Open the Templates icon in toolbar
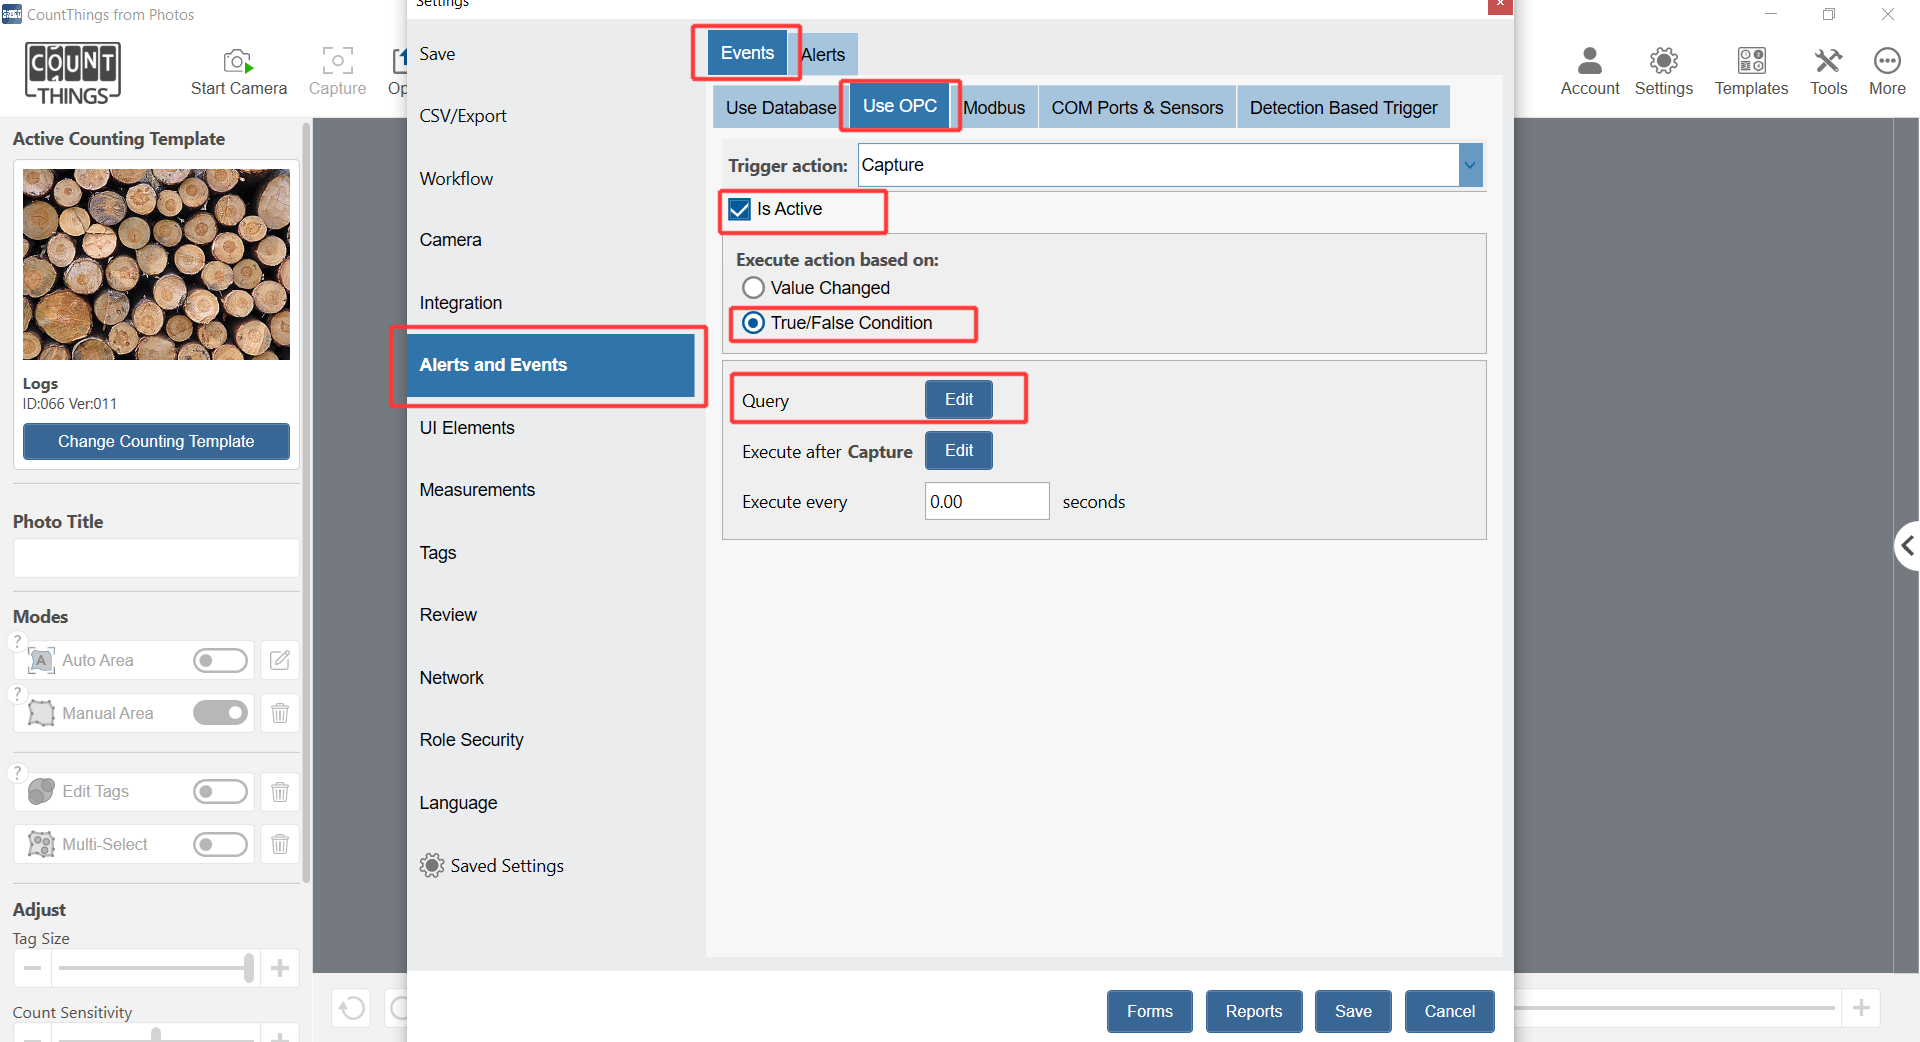The height and width of the screenshot is (1042, 1920). pos(1750,62)
